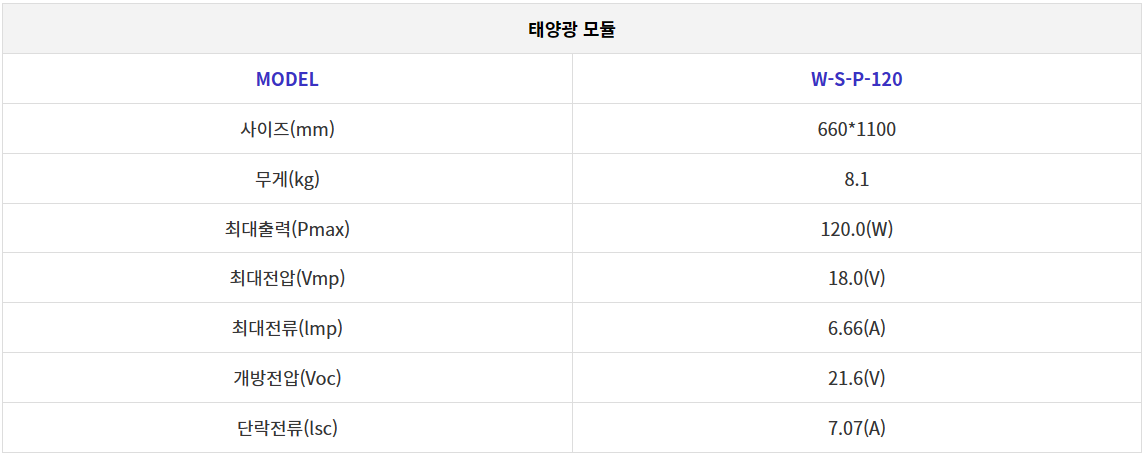Screen dimensions: 1144x456
Task: Click the 660*1100 size value
Action: pyautogui.click(x=857, y=129)
